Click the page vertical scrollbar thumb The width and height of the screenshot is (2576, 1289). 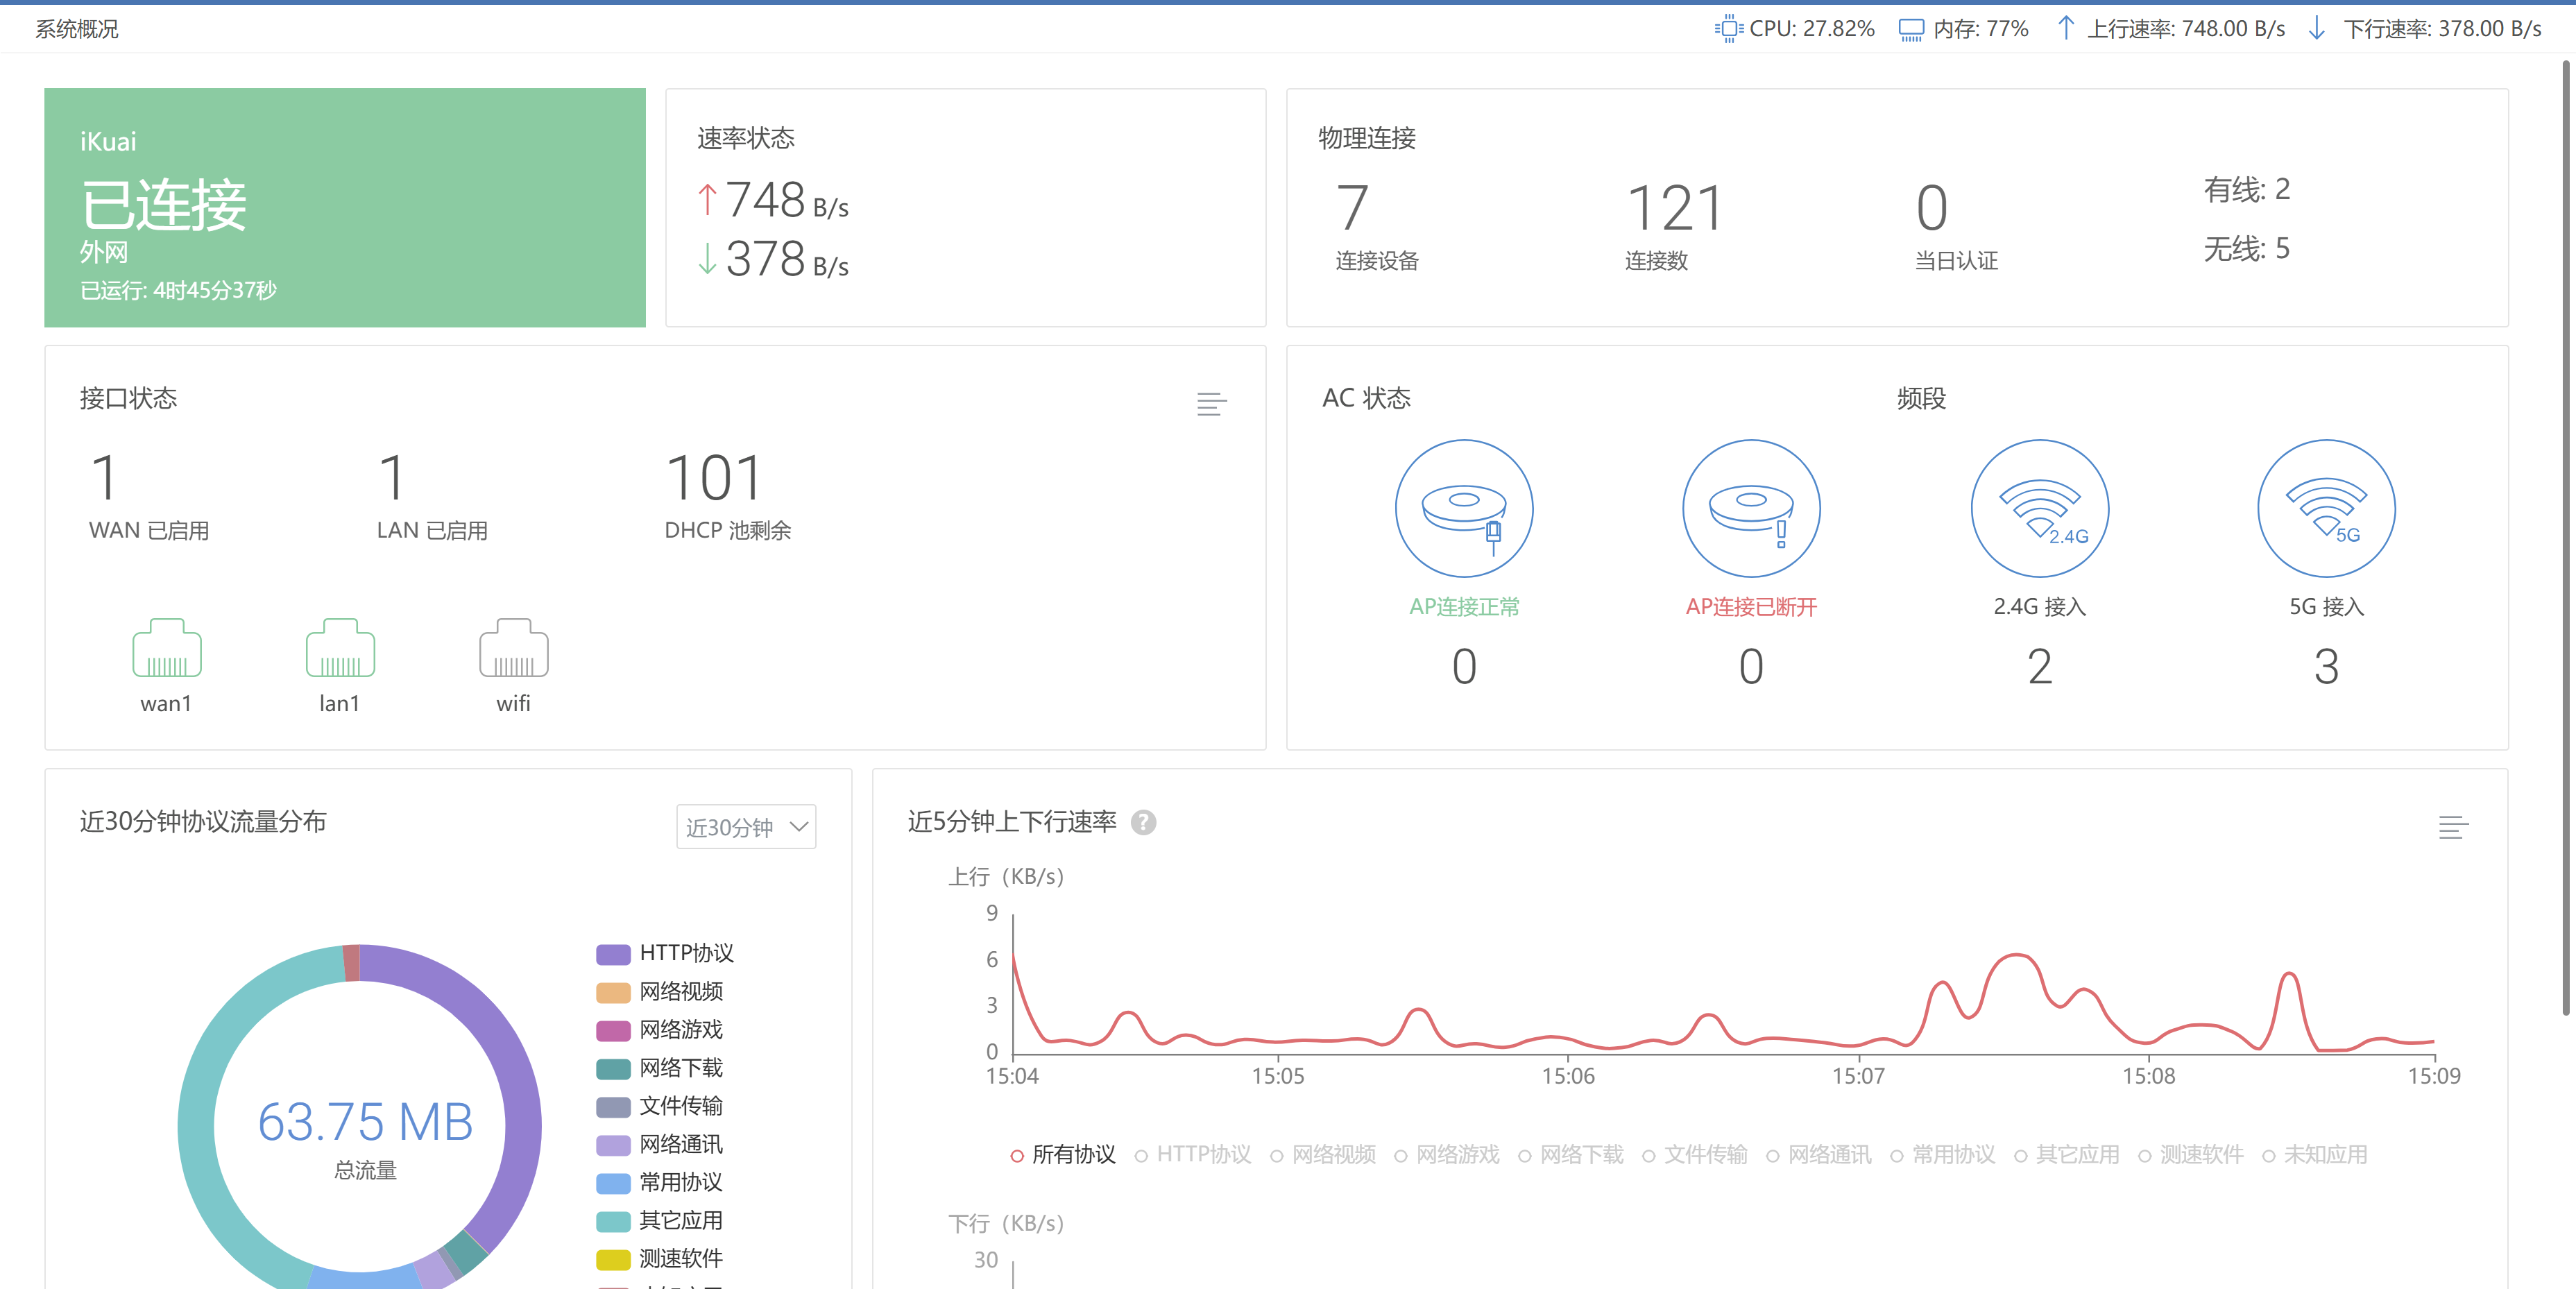pos(2566,537)
